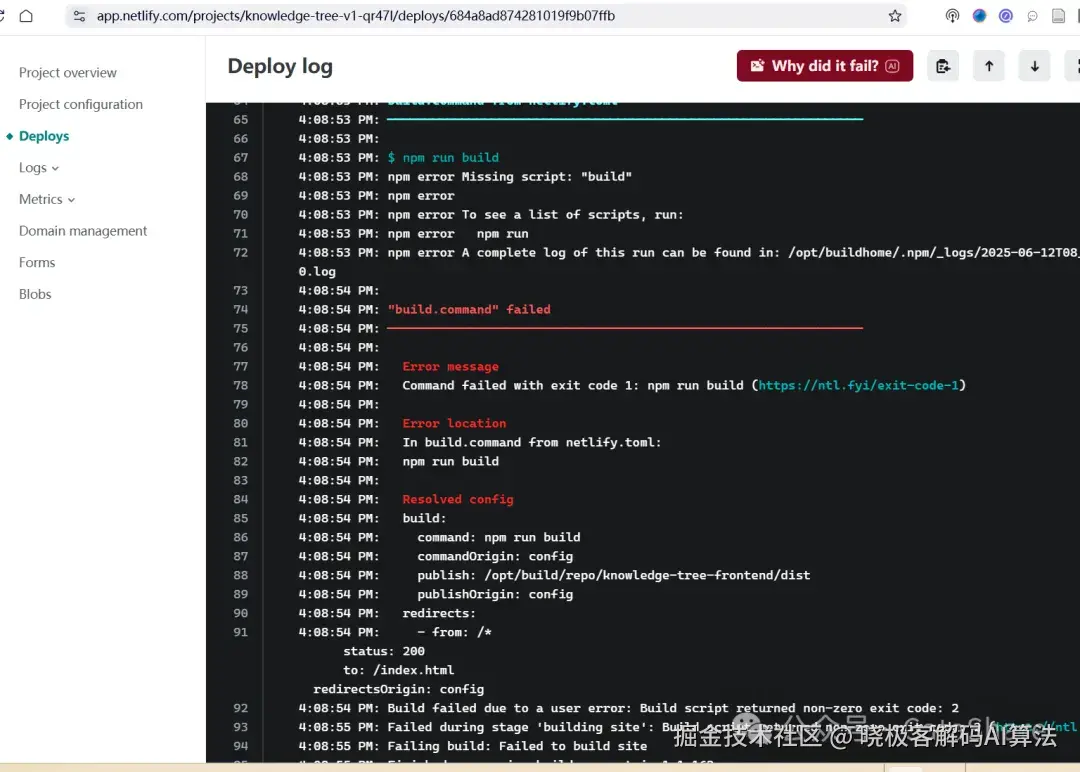The image size is (1080, 772).
Task: Click the red 'Resolved config' label
Action: [458, 499]
